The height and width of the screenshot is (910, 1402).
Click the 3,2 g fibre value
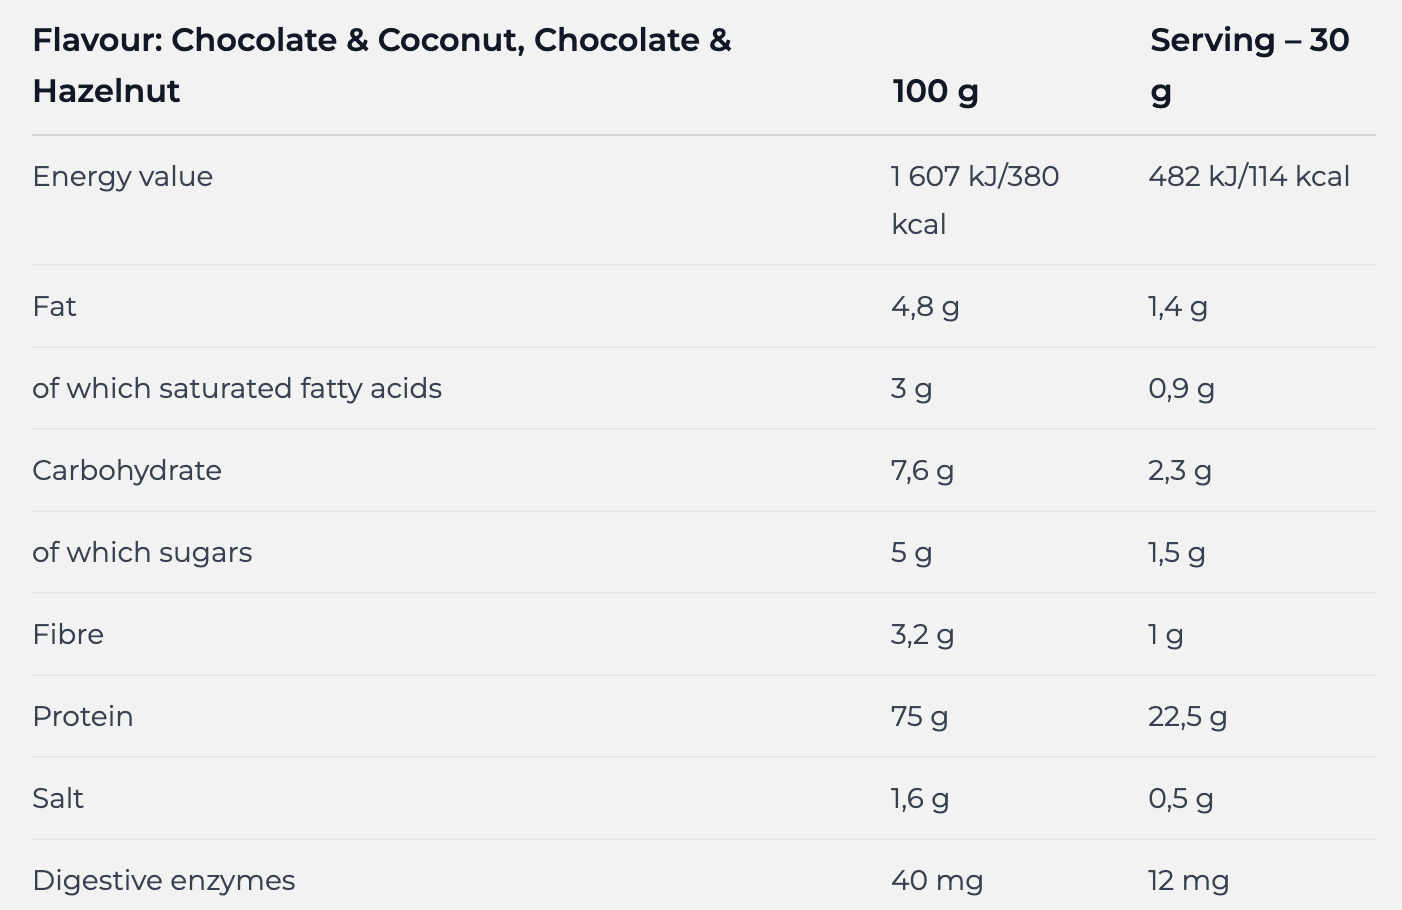(x=921, y=634)
